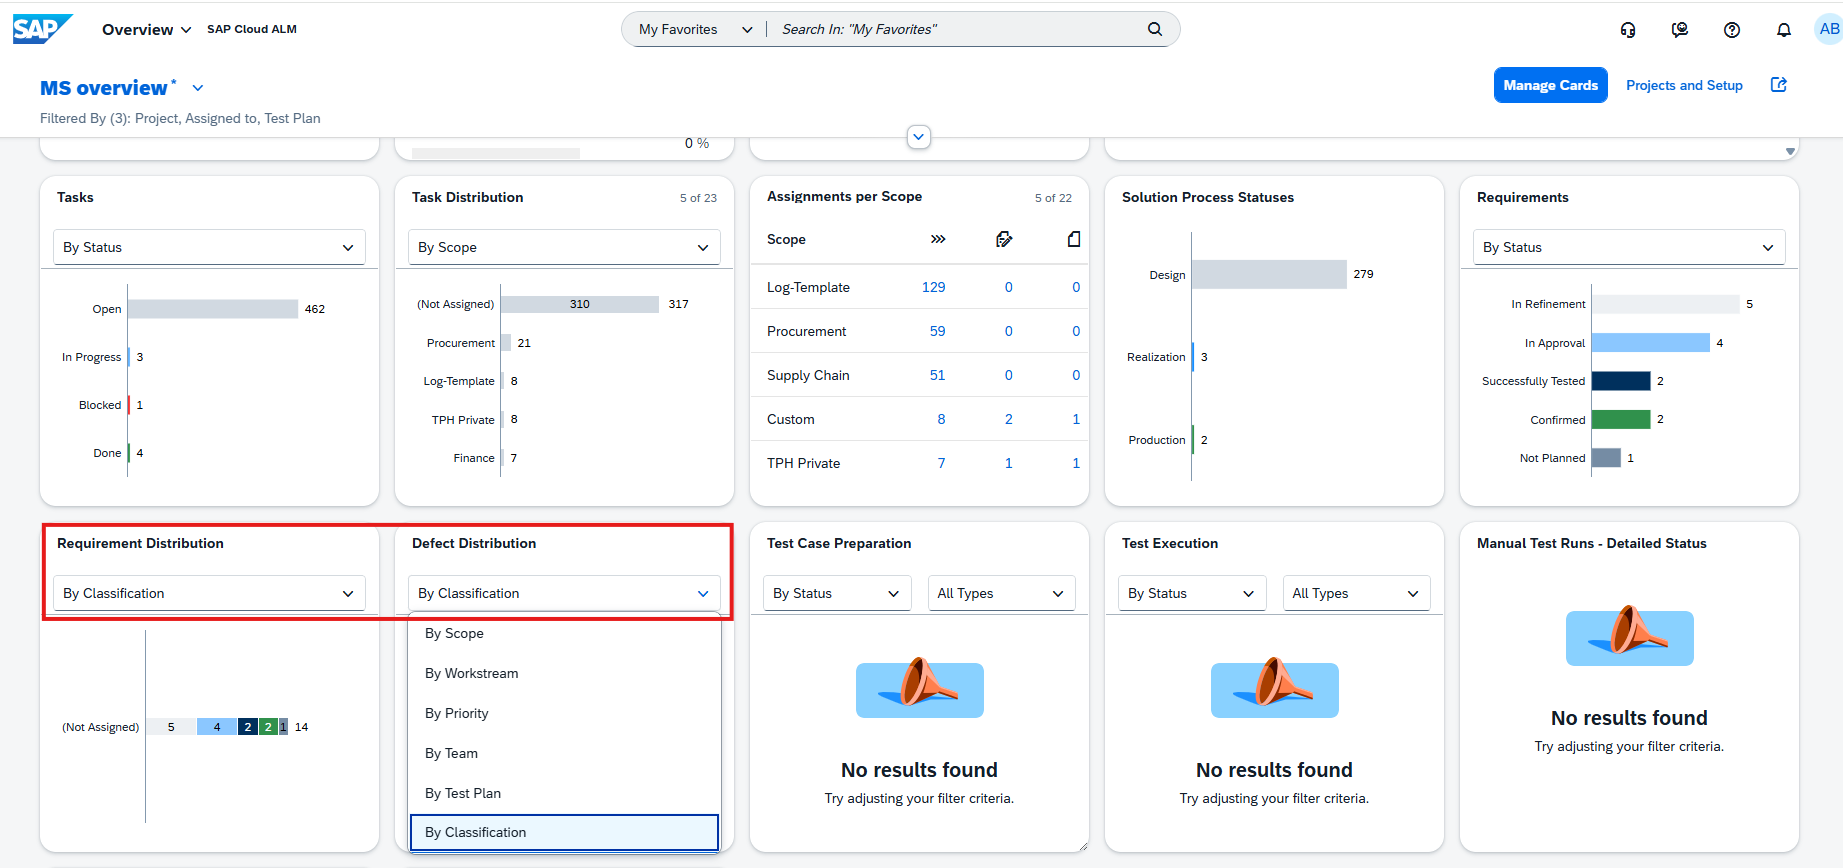Open the Projects and Setup link
The height and width of the screenshot is (868, 1843).
pos(1684,85)
